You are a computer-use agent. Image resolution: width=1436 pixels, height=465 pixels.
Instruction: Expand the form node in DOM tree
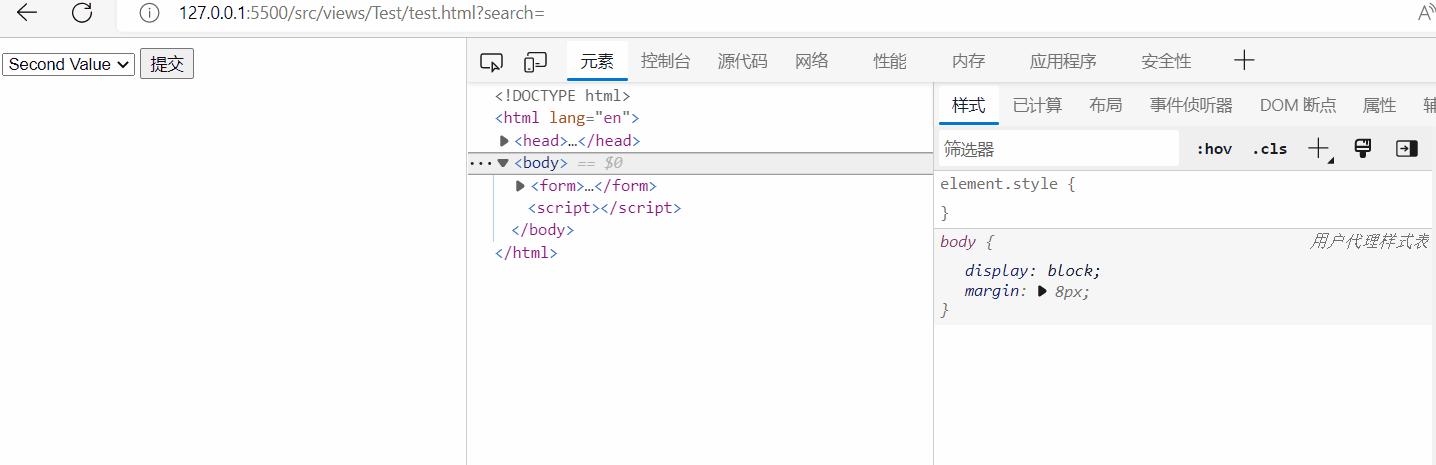coord(520,186)
